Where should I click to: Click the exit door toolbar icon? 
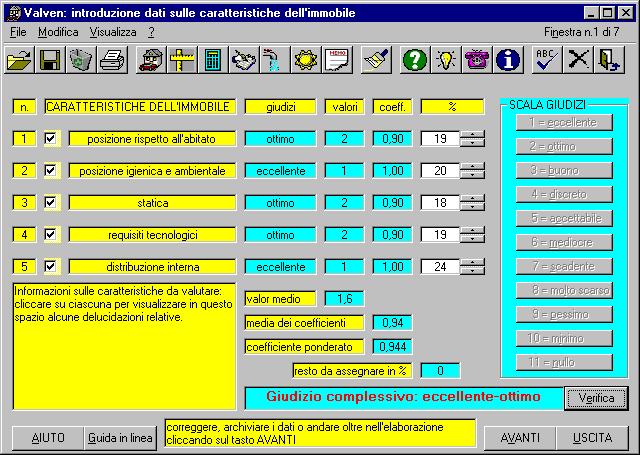[x=608, y=60]
